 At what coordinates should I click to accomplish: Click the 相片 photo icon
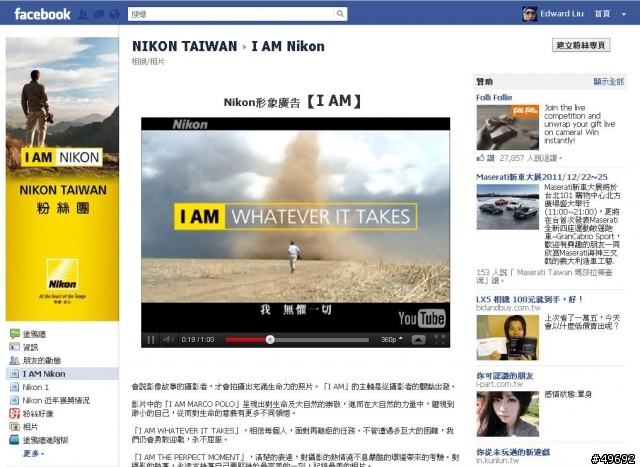click(x=14, y=427)
